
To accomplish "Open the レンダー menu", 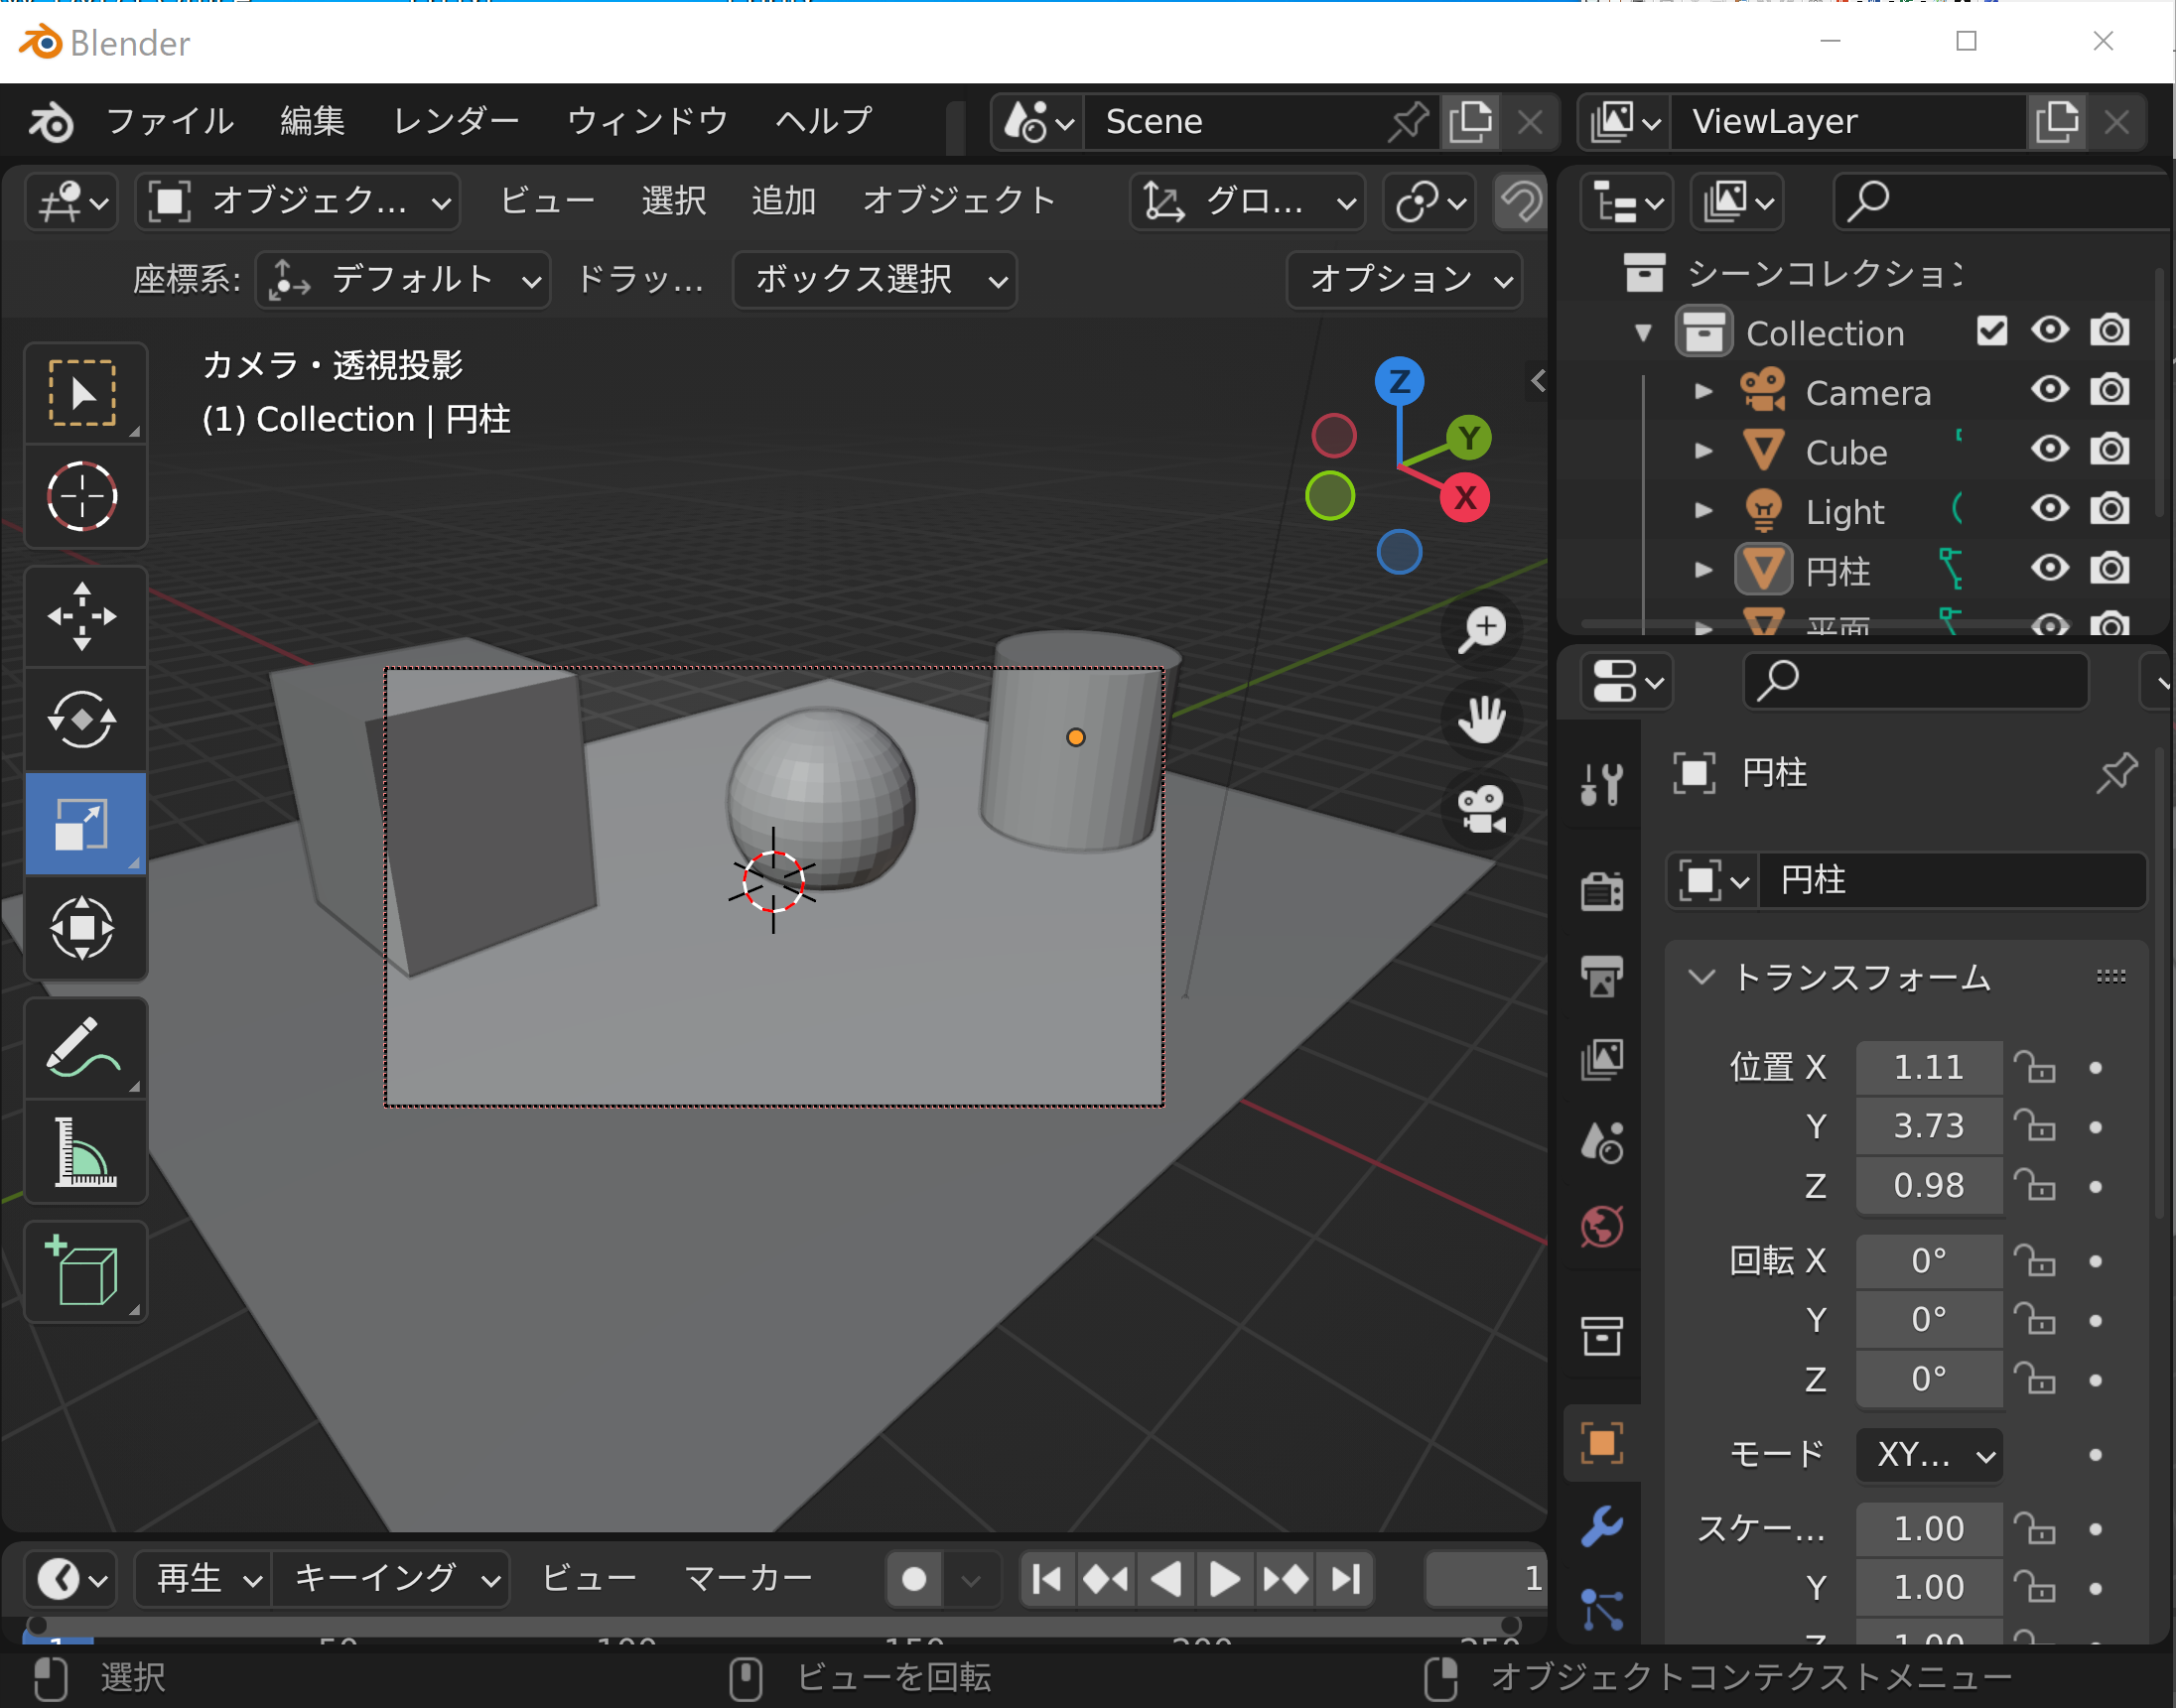I will pyautogui.click(x=455, y=121).
